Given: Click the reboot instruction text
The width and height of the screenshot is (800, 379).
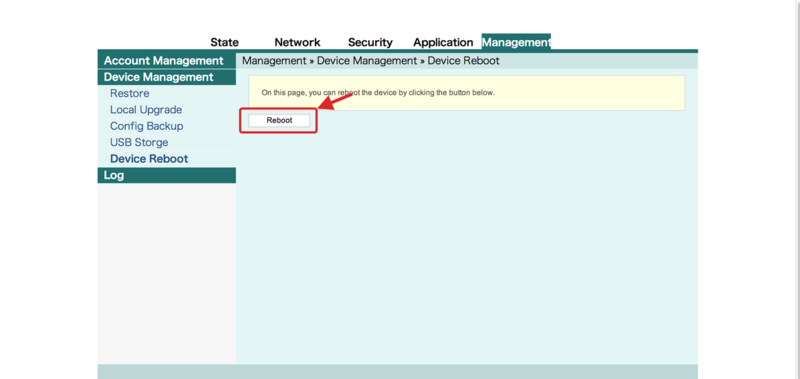Looking at the screenshot, I should tap(378, 93).
